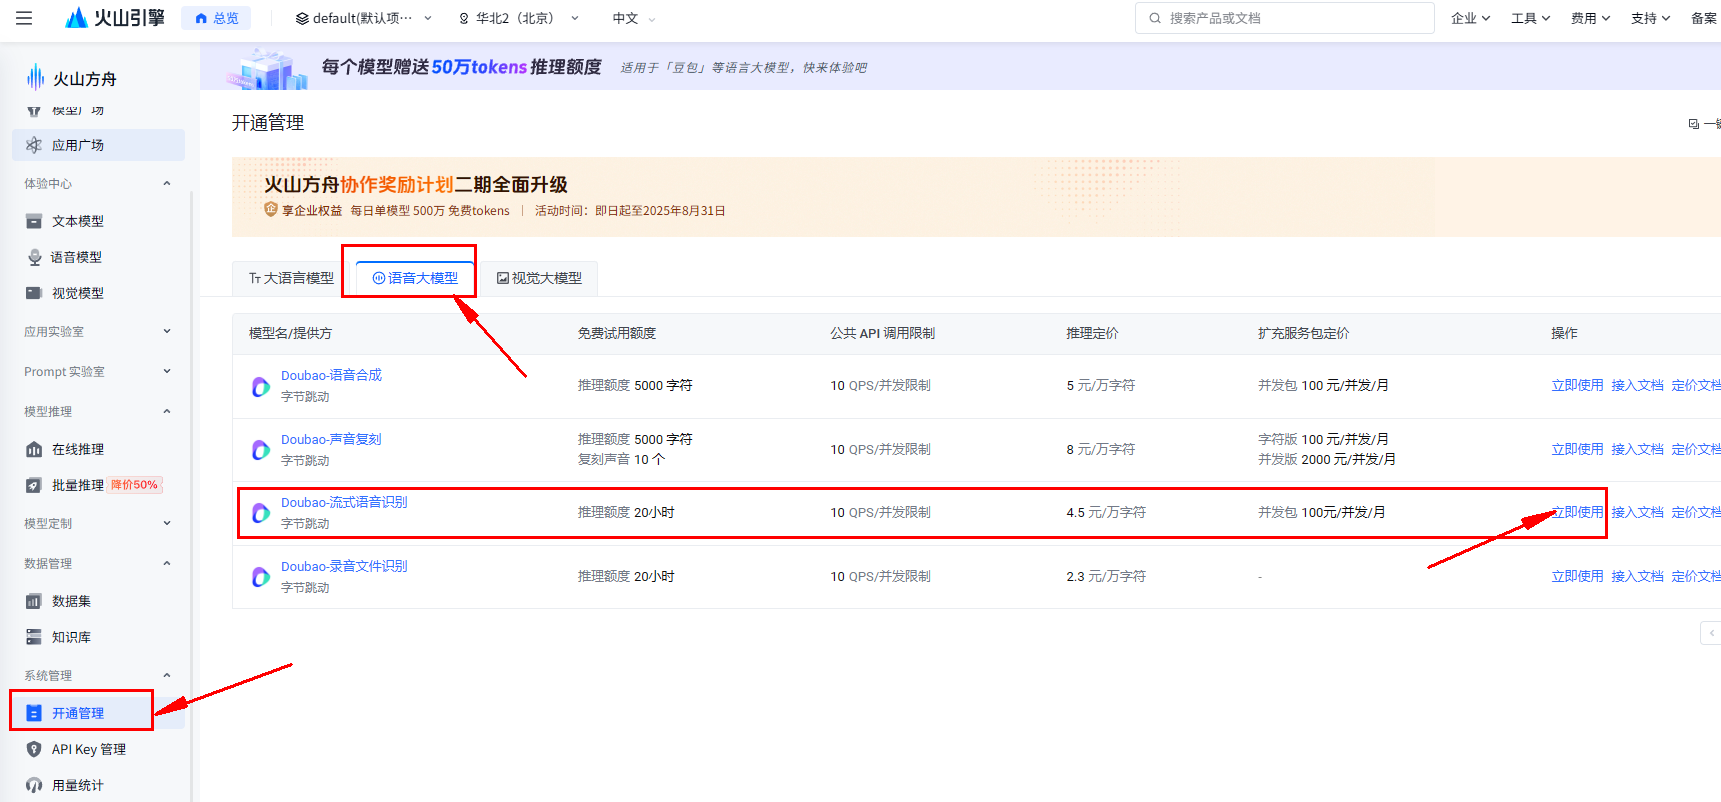Open the 费用 top menu
This screenshot has width=1721, height=802.
tap(1590, 18)
